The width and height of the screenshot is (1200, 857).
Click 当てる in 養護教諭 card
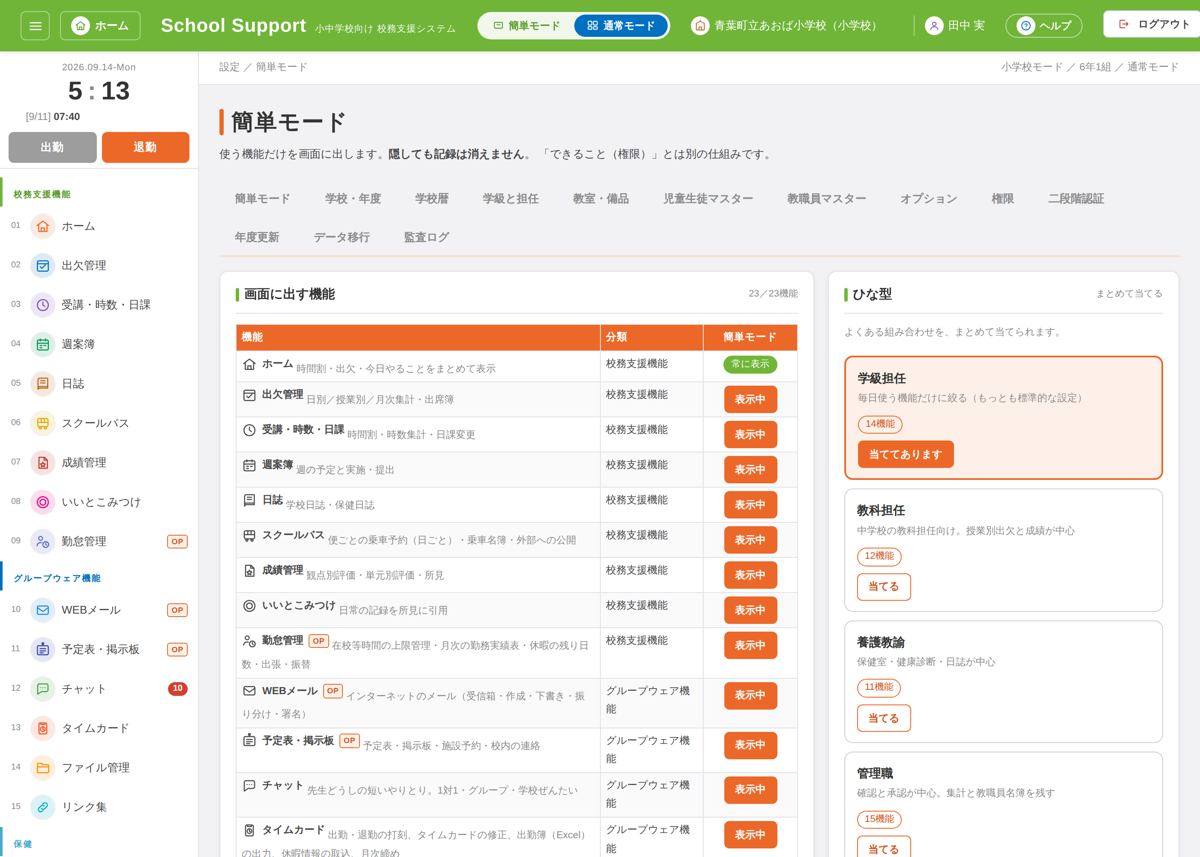(x=883, y=718)
